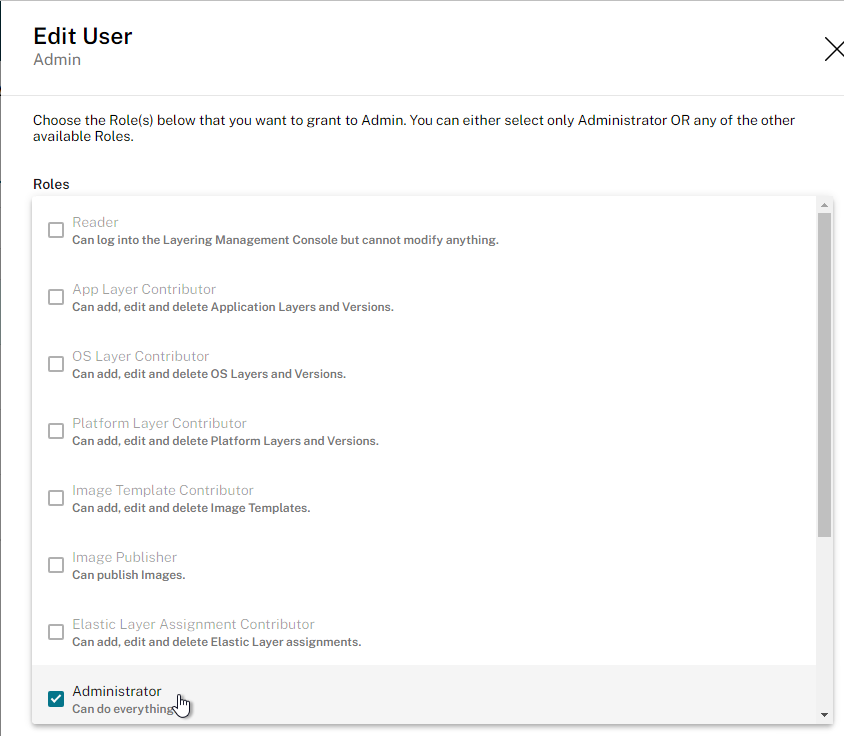The width and height of the screenshot is (844, 736).
Task: Enable the App Layer Contributor checkbox
Action: 56,297
